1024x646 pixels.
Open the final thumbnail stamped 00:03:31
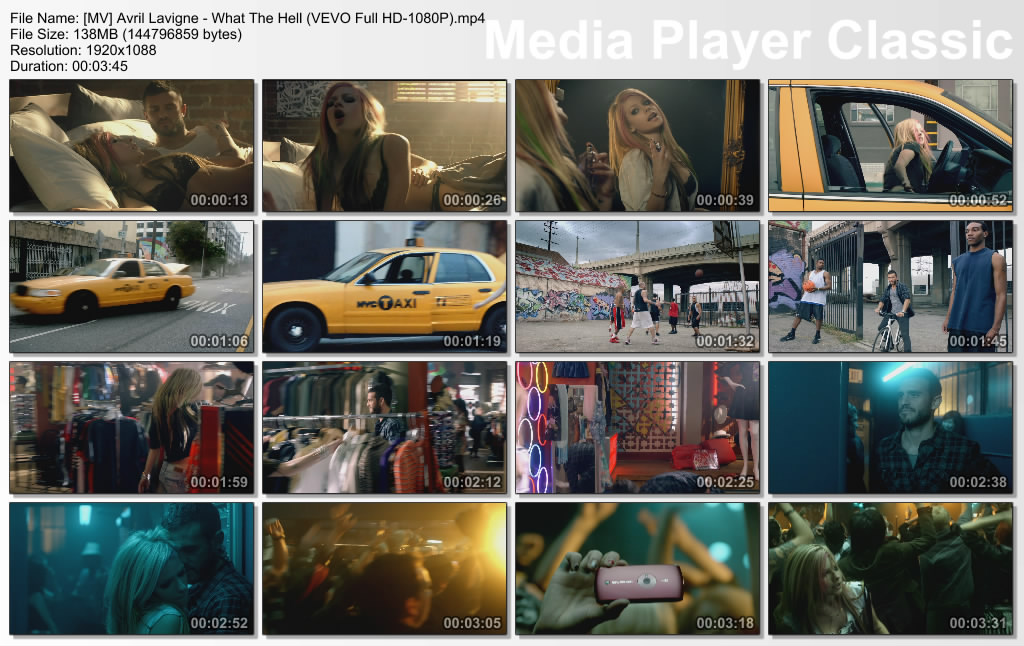coord(891,569)
